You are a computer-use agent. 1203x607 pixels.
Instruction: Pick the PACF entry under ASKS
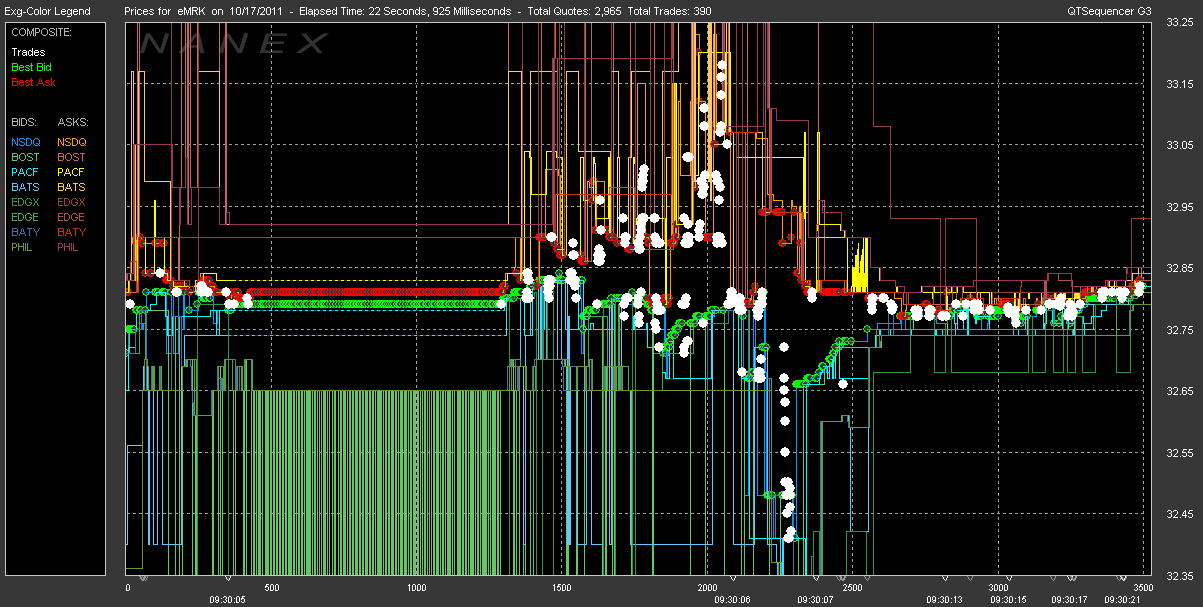pos(71,172)
